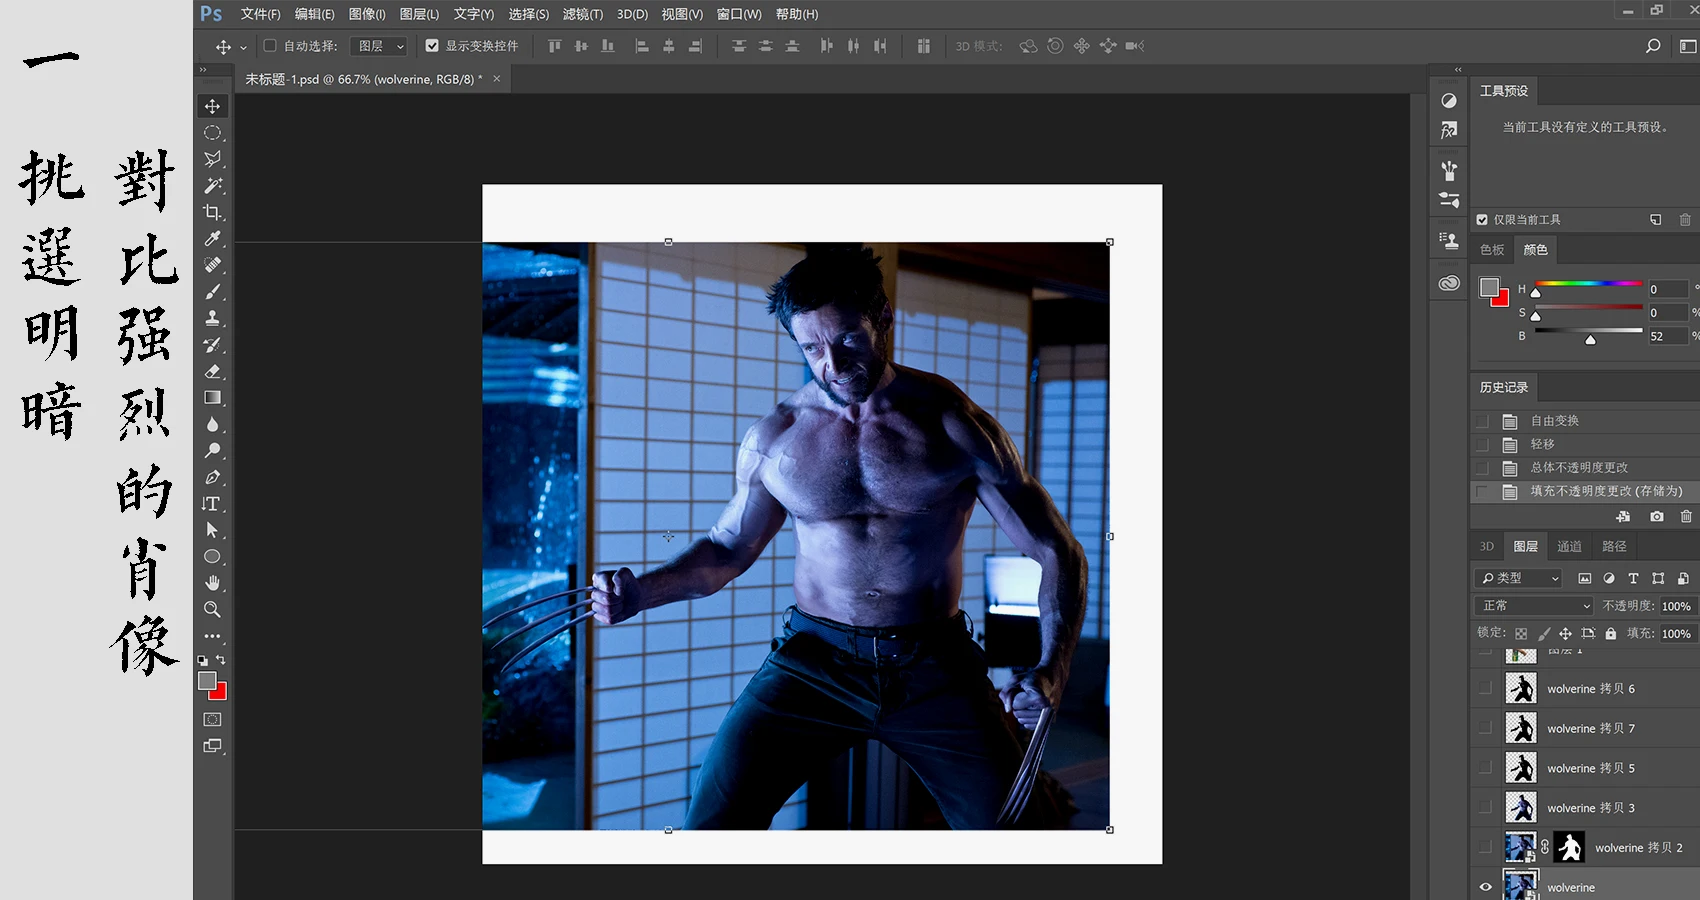Switch to the 路径 tab
The width and height of the screenshot is (1700, 900).
(x=1614, y=546)
